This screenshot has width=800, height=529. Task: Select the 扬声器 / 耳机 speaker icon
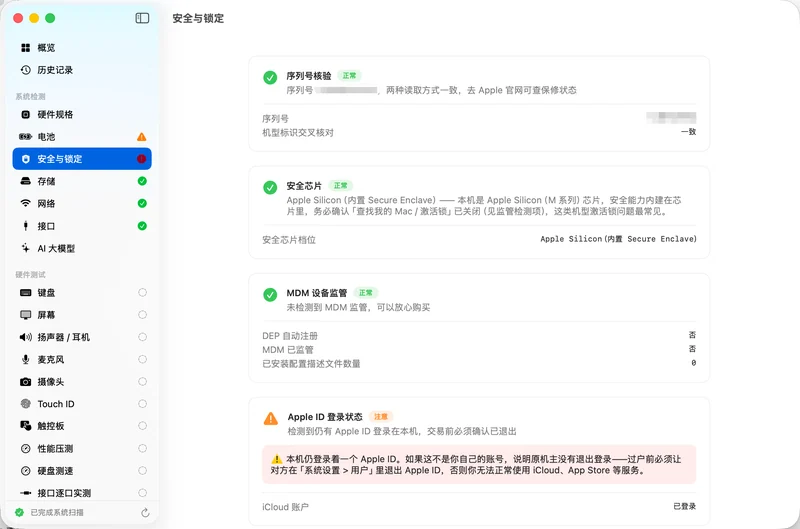26,337
